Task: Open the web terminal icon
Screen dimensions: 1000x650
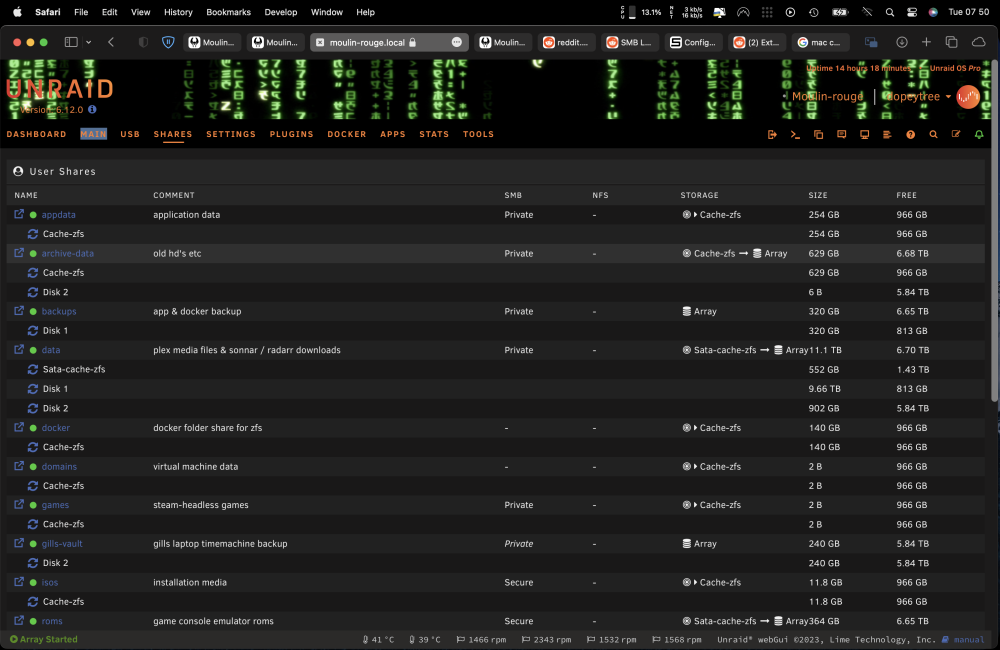Action: click(x=795, y=135)
